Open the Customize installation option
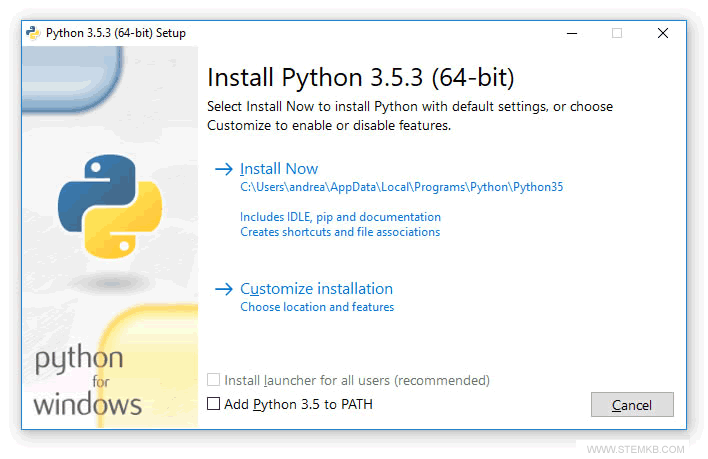708x459 pixels. coord(317,289)
